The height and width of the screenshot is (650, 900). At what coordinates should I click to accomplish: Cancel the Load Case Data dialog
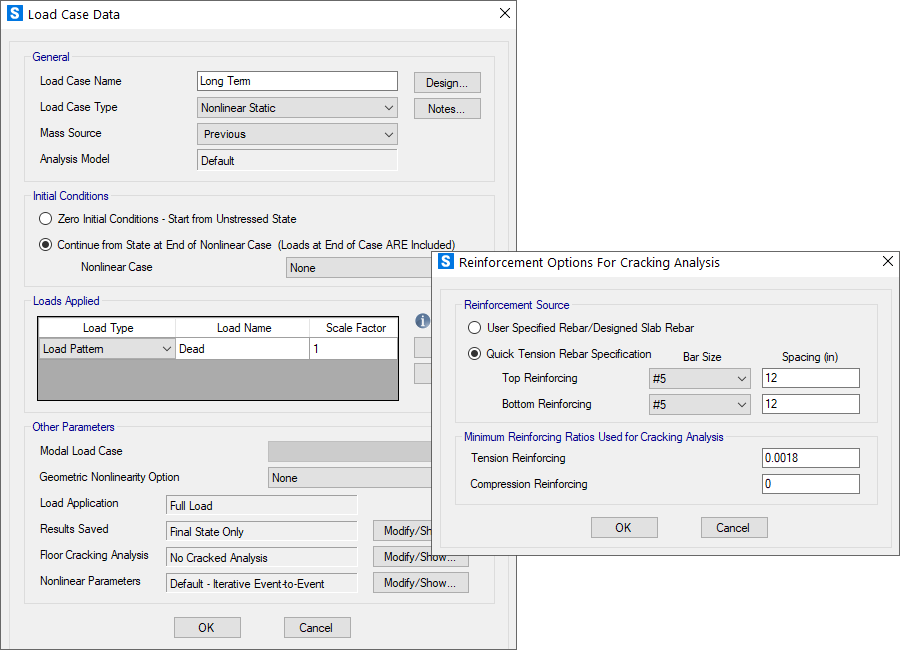316,628
